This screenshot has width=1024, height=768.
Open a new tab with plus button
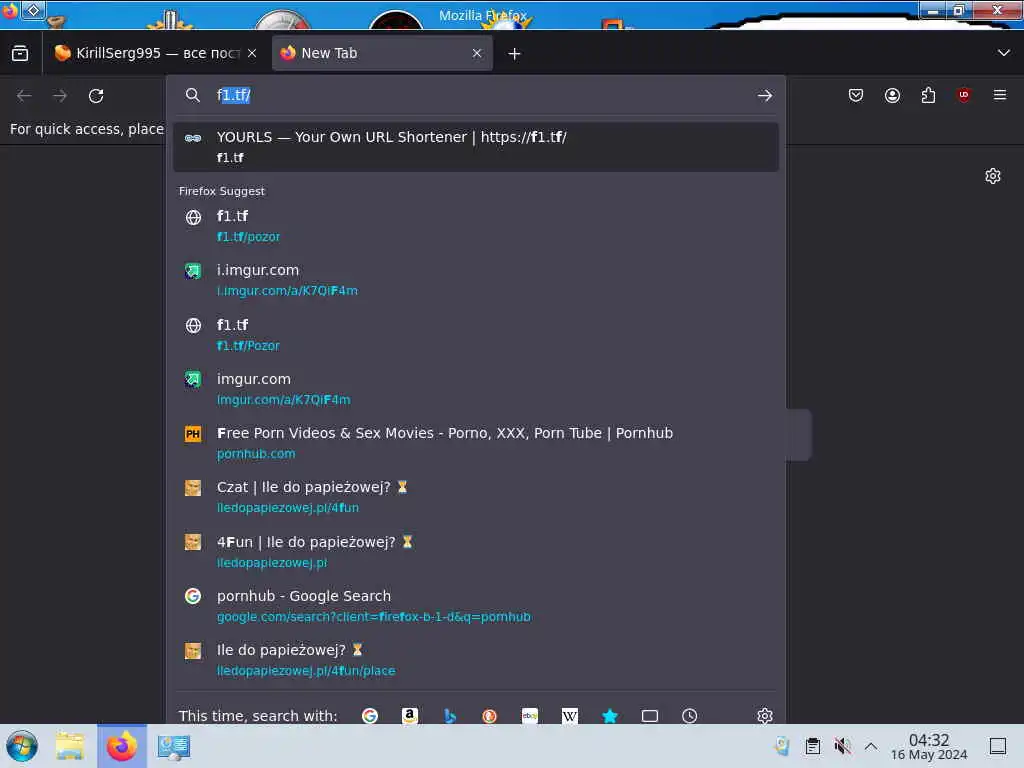tap(515, 54)
